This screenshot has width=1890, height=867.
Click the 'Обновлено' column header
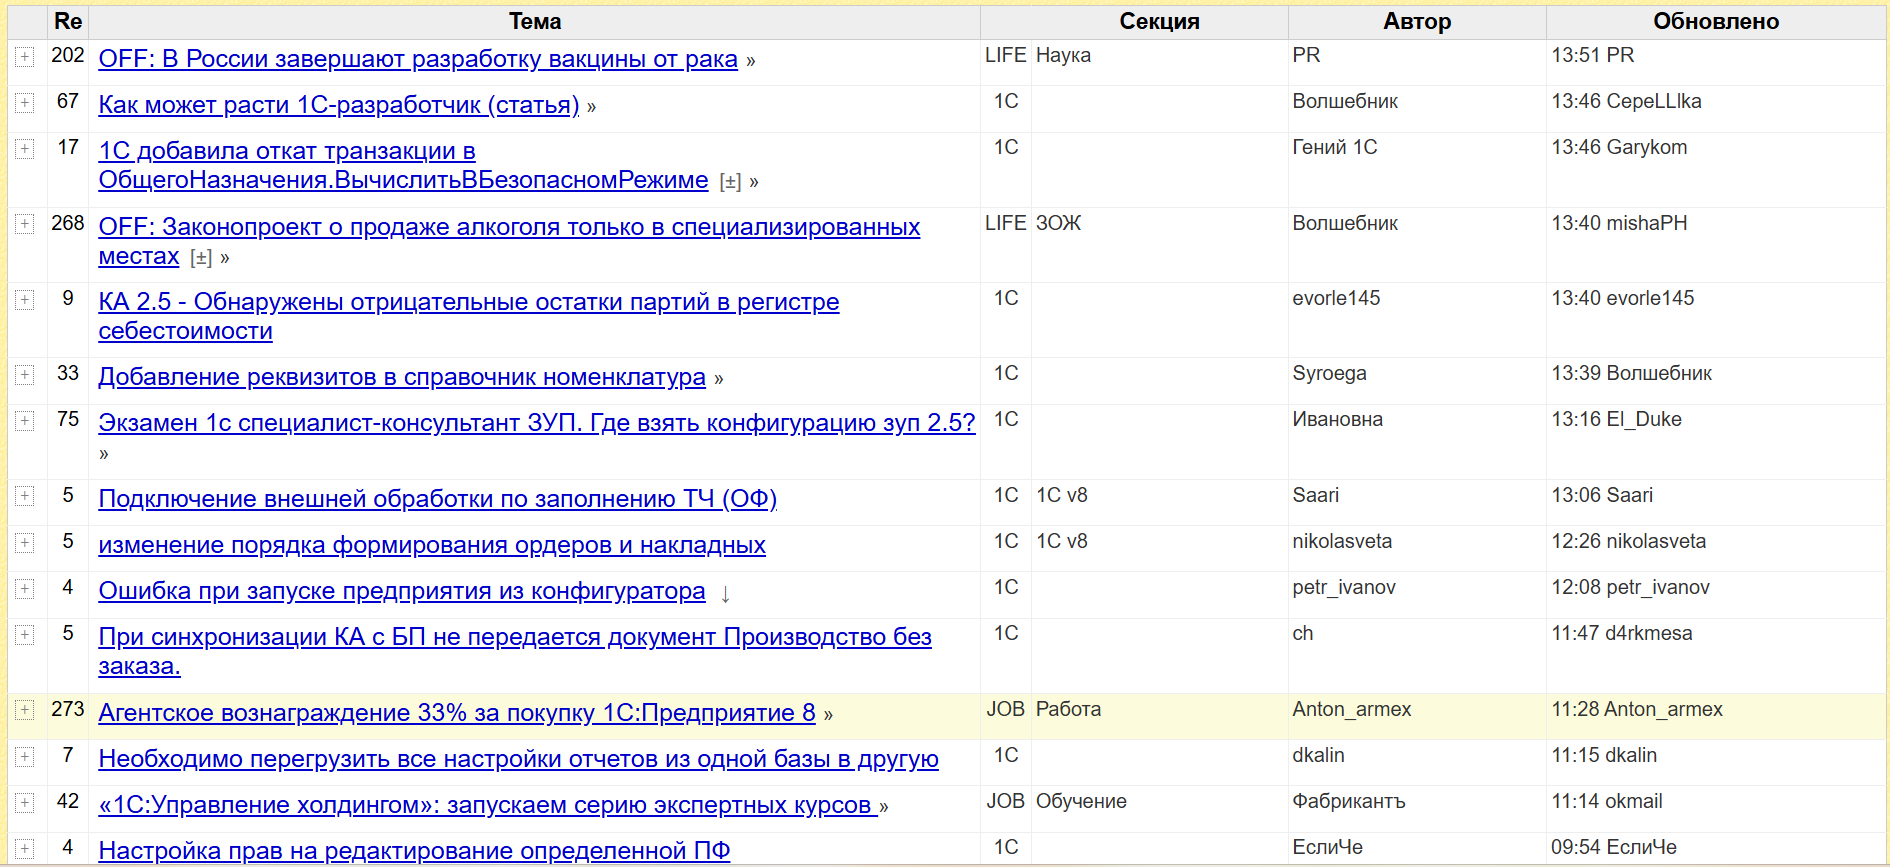click(1716, 21)
